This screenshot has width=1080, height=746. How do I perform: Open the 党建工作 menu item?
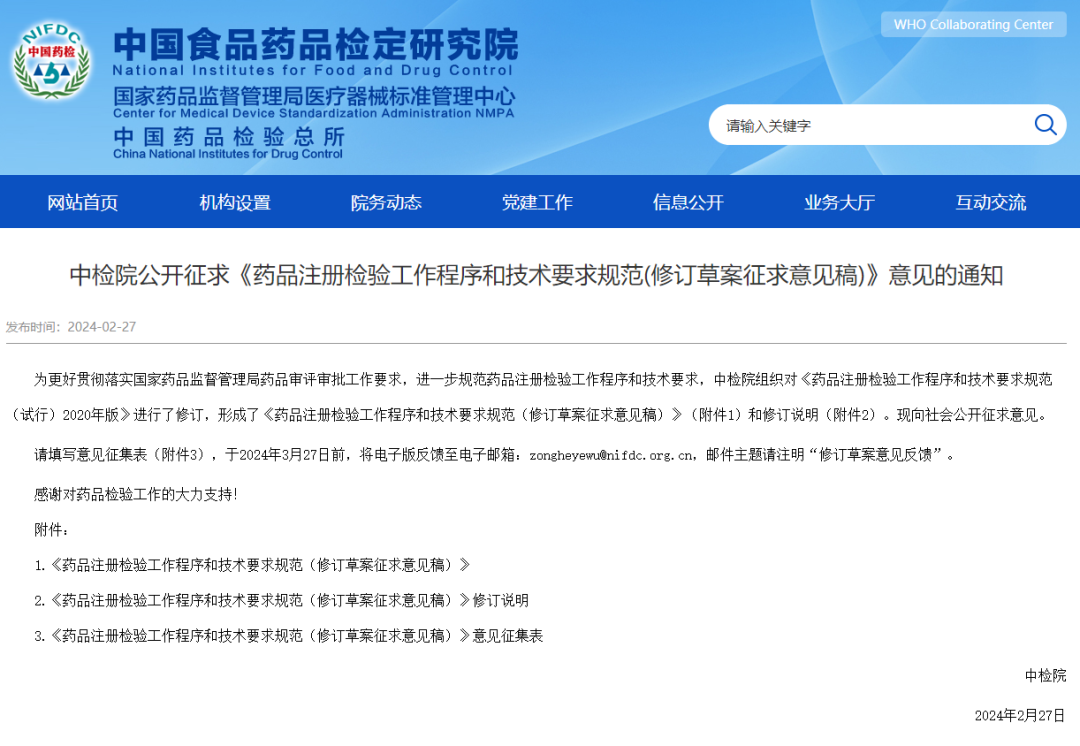(x=537, y=203)
